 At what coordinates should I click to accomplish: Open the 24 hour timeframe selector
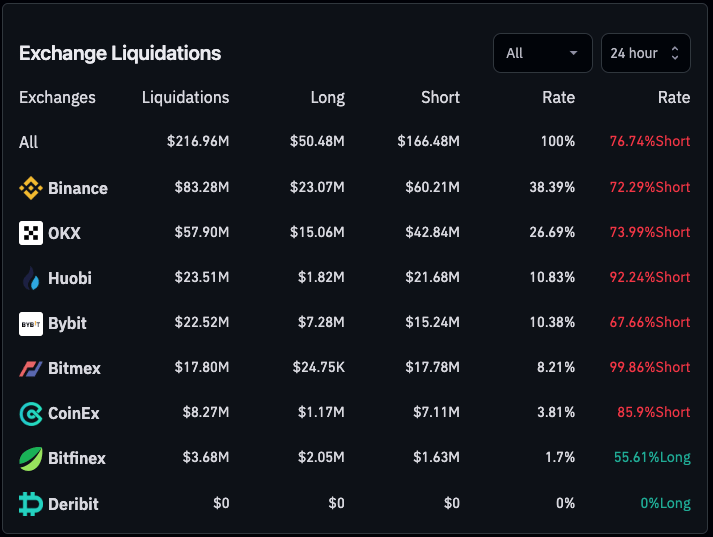[645, 53]
